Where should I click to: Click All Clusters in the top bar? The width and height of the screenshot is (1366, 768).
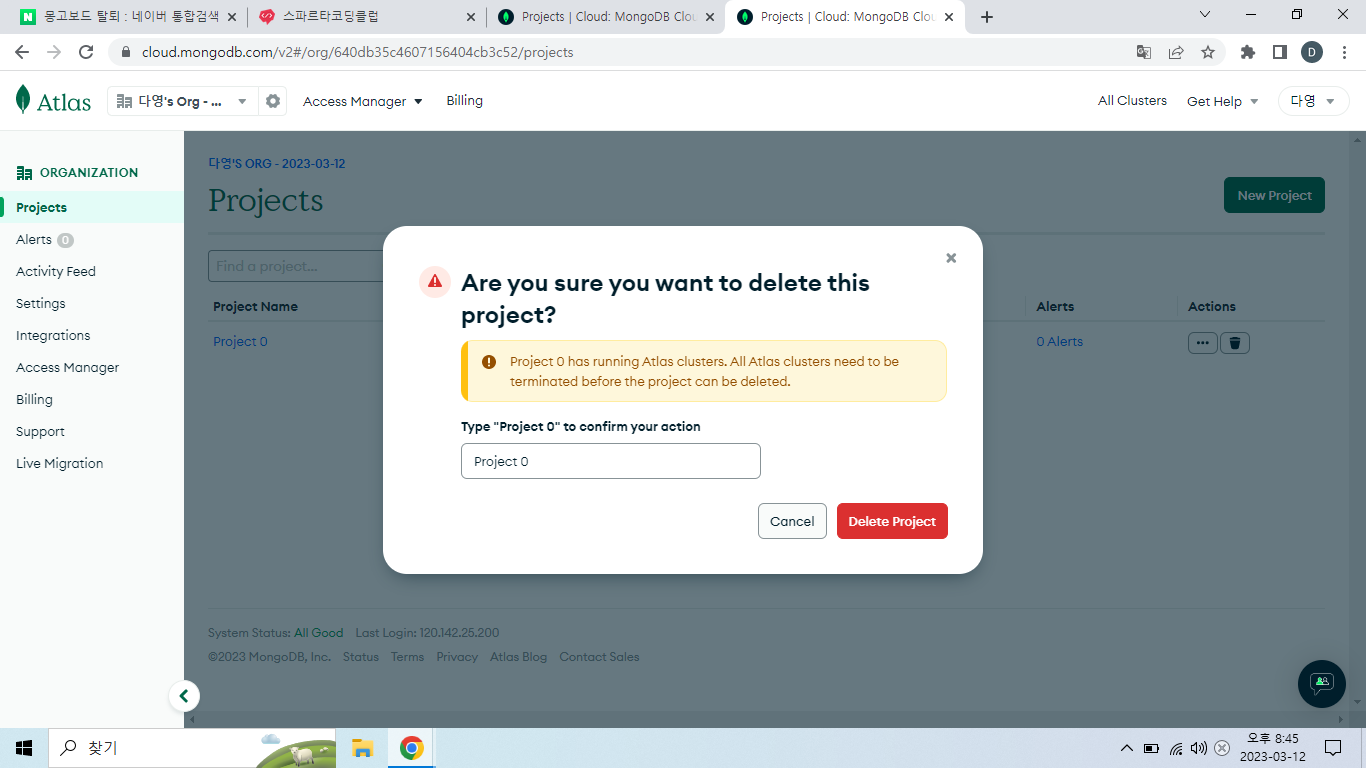click(x=1132, y=100)
